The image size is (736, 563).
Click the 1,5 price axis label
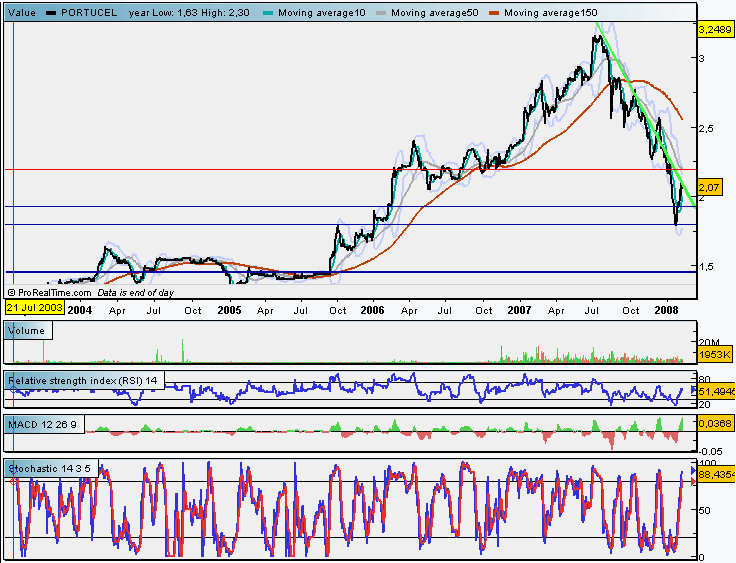tap(706, 266)
